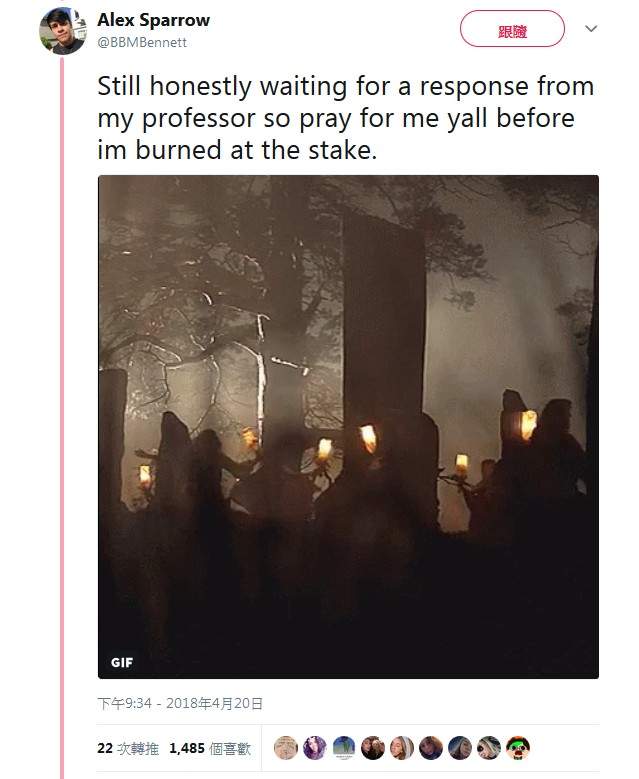Expand the tweet options chevron menu
Screen dimensions: 639x779
pyautogui.click(x=591, y=29)
